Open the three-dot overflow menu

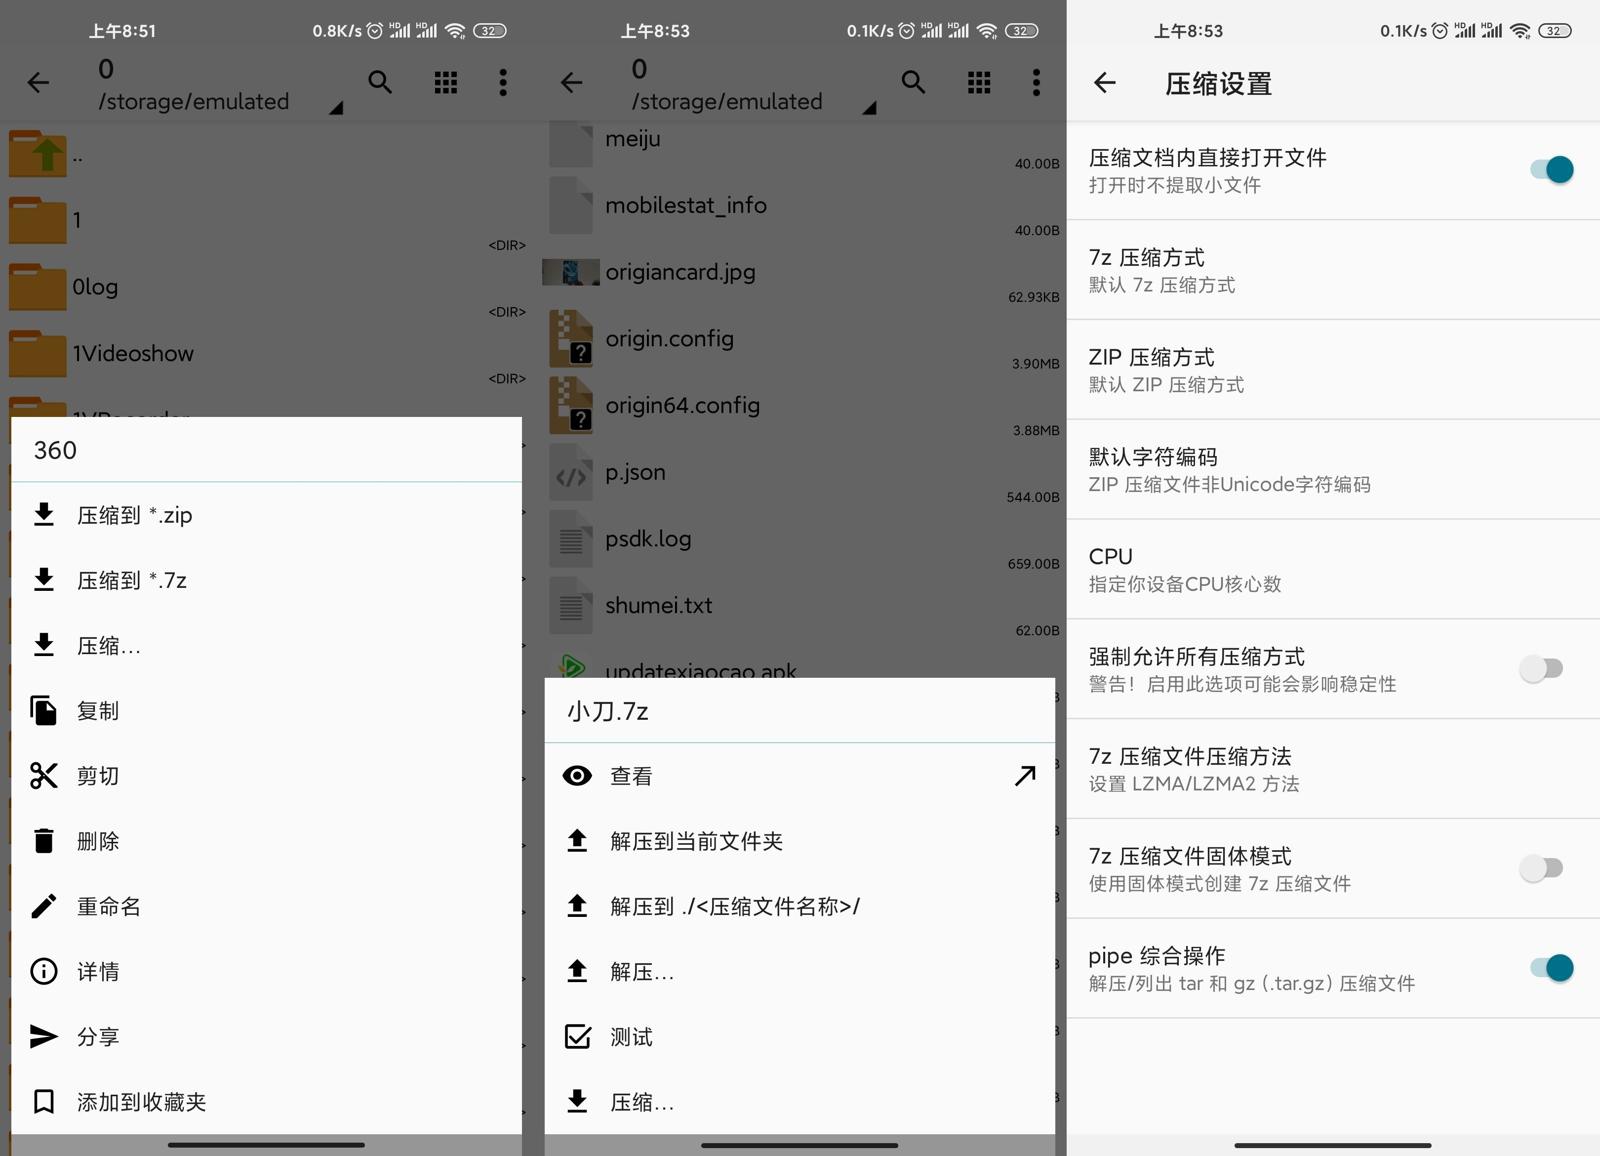(503, 83)
